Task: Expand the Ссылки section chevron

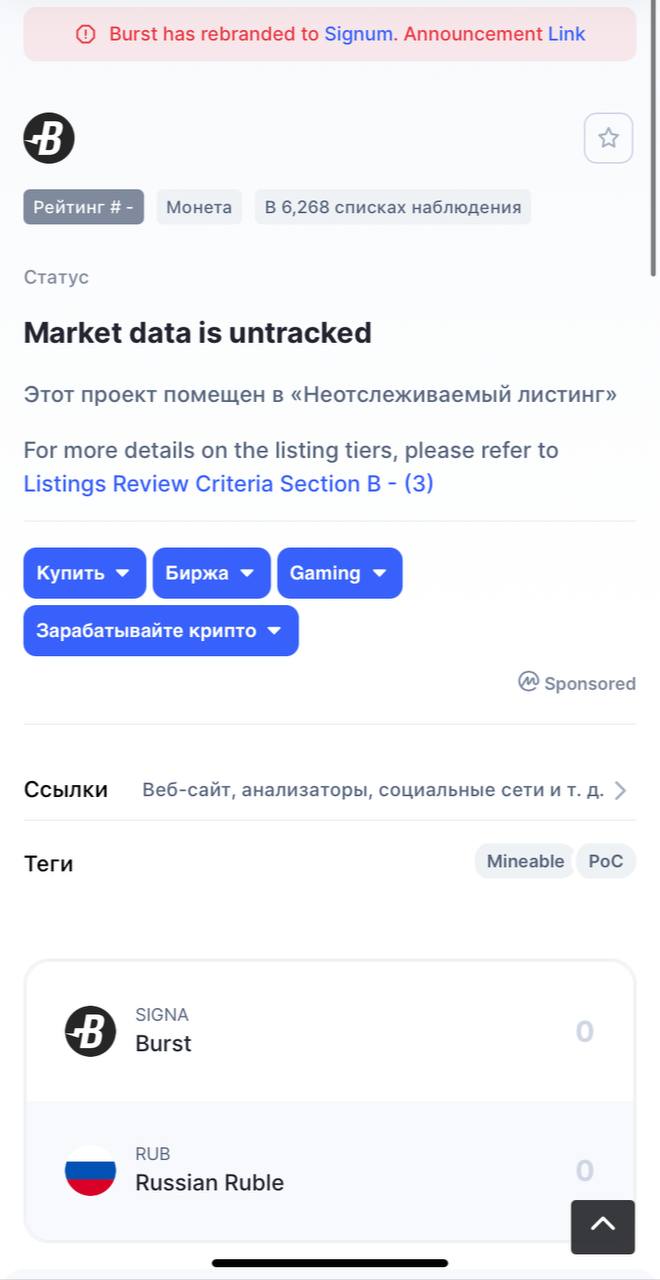Action: [620, 790]
